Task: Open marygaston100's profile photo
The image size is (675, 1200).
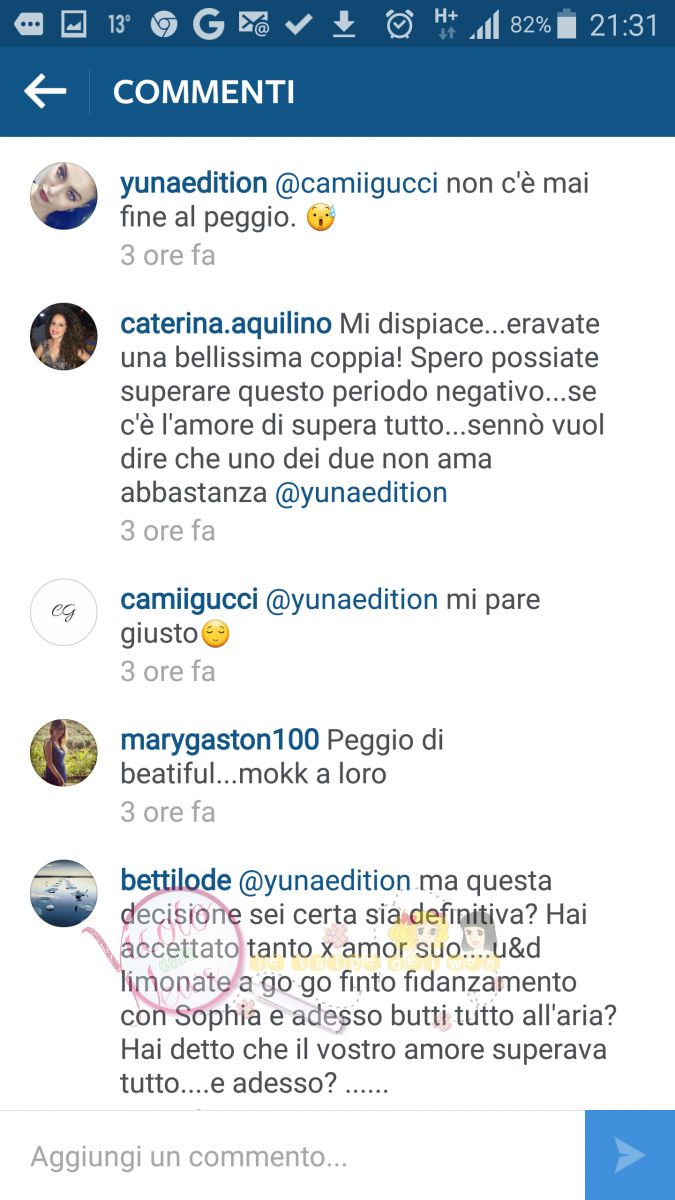Action: [64, 753]
